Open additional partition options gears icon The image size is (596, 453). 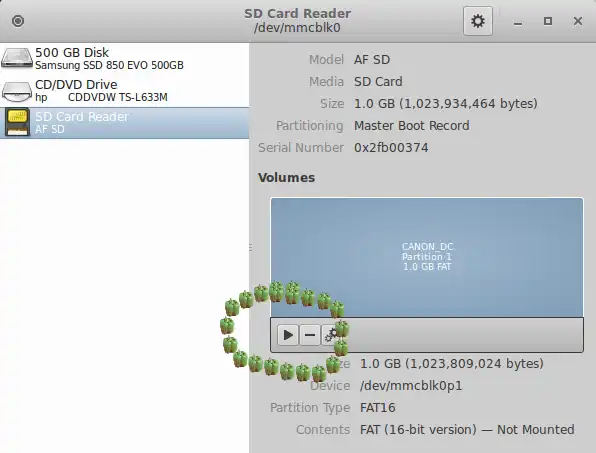[x=331, y=335]
